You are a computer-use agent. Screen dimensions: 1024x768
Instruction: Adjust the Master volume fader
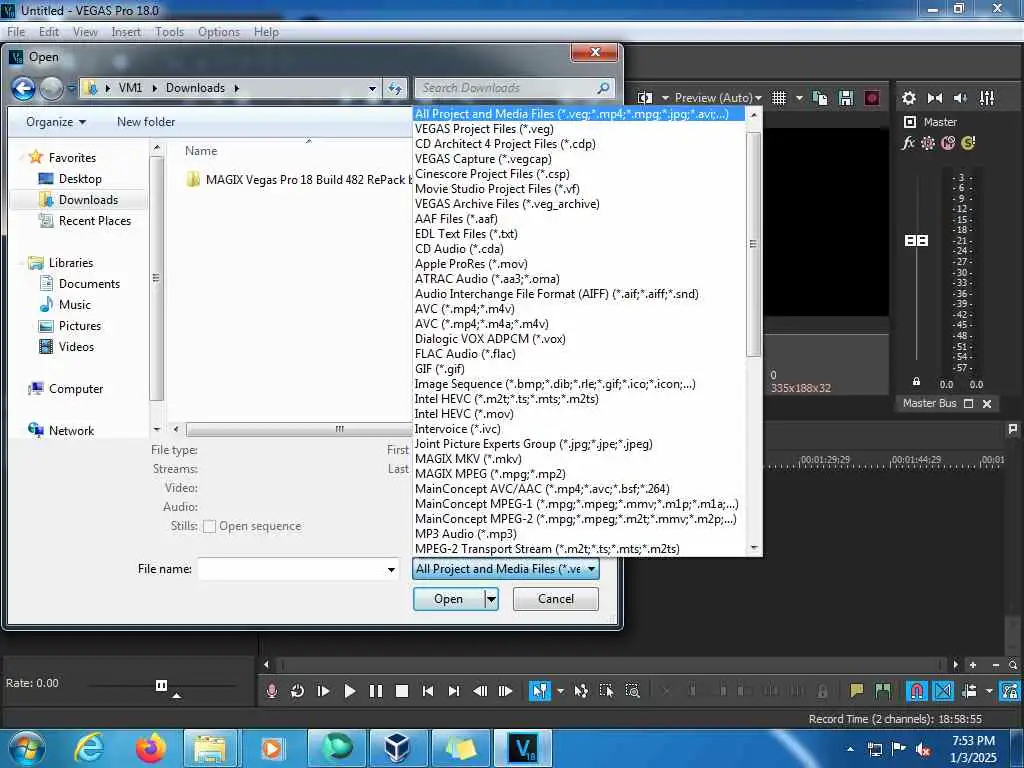click(916, 241)
